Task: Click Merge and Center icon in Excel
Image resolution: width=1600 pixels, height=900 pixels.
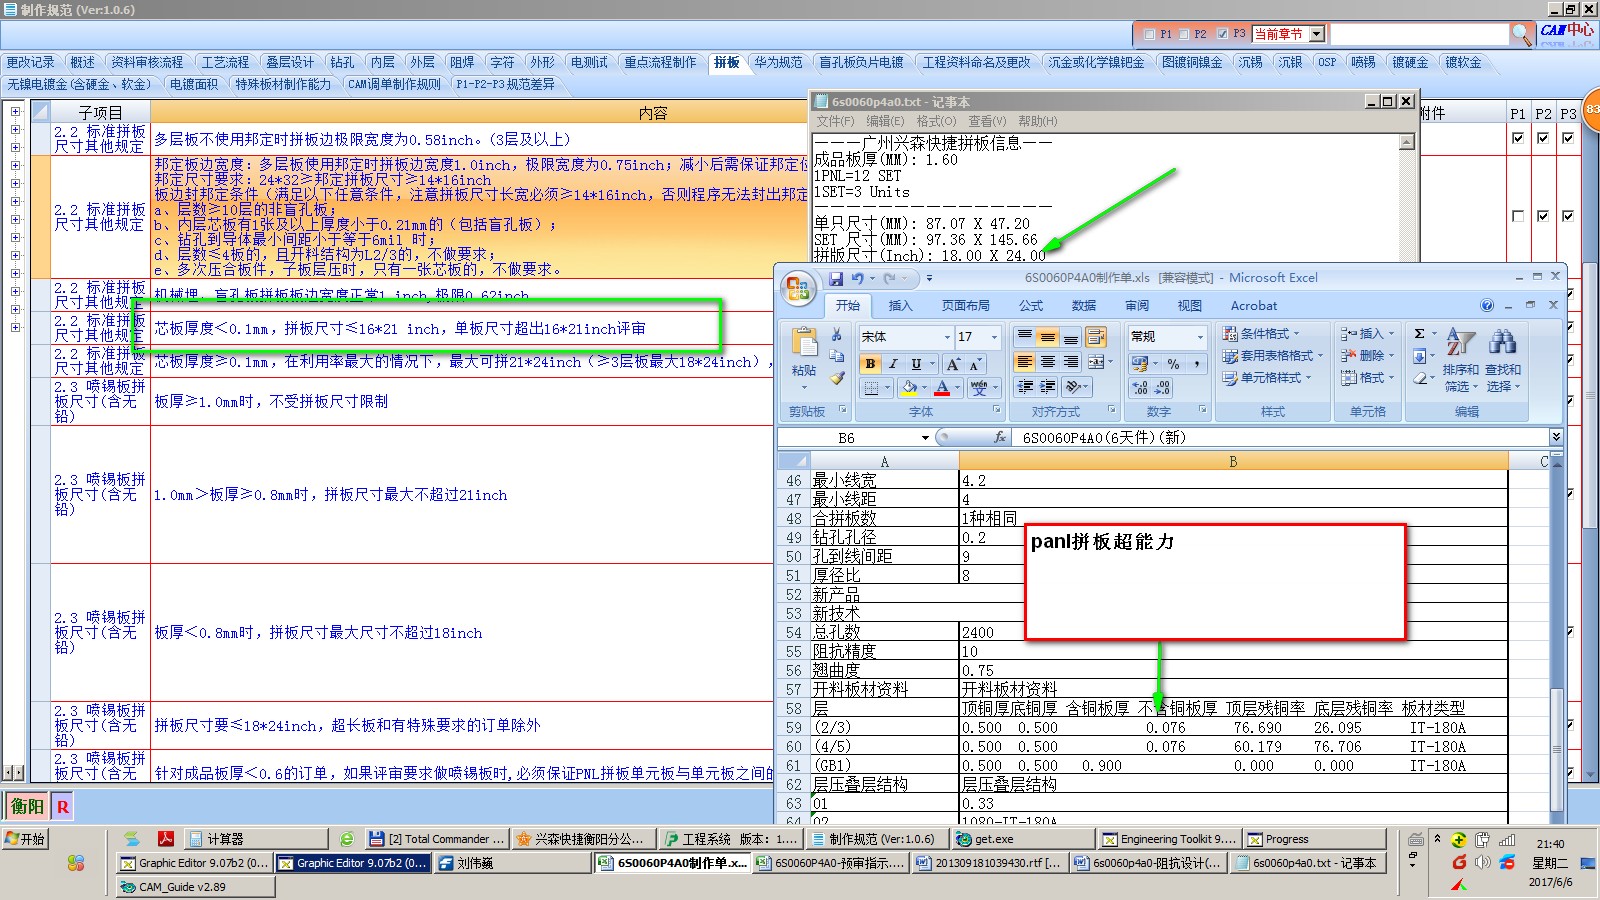Action: tap(1096, 362)
